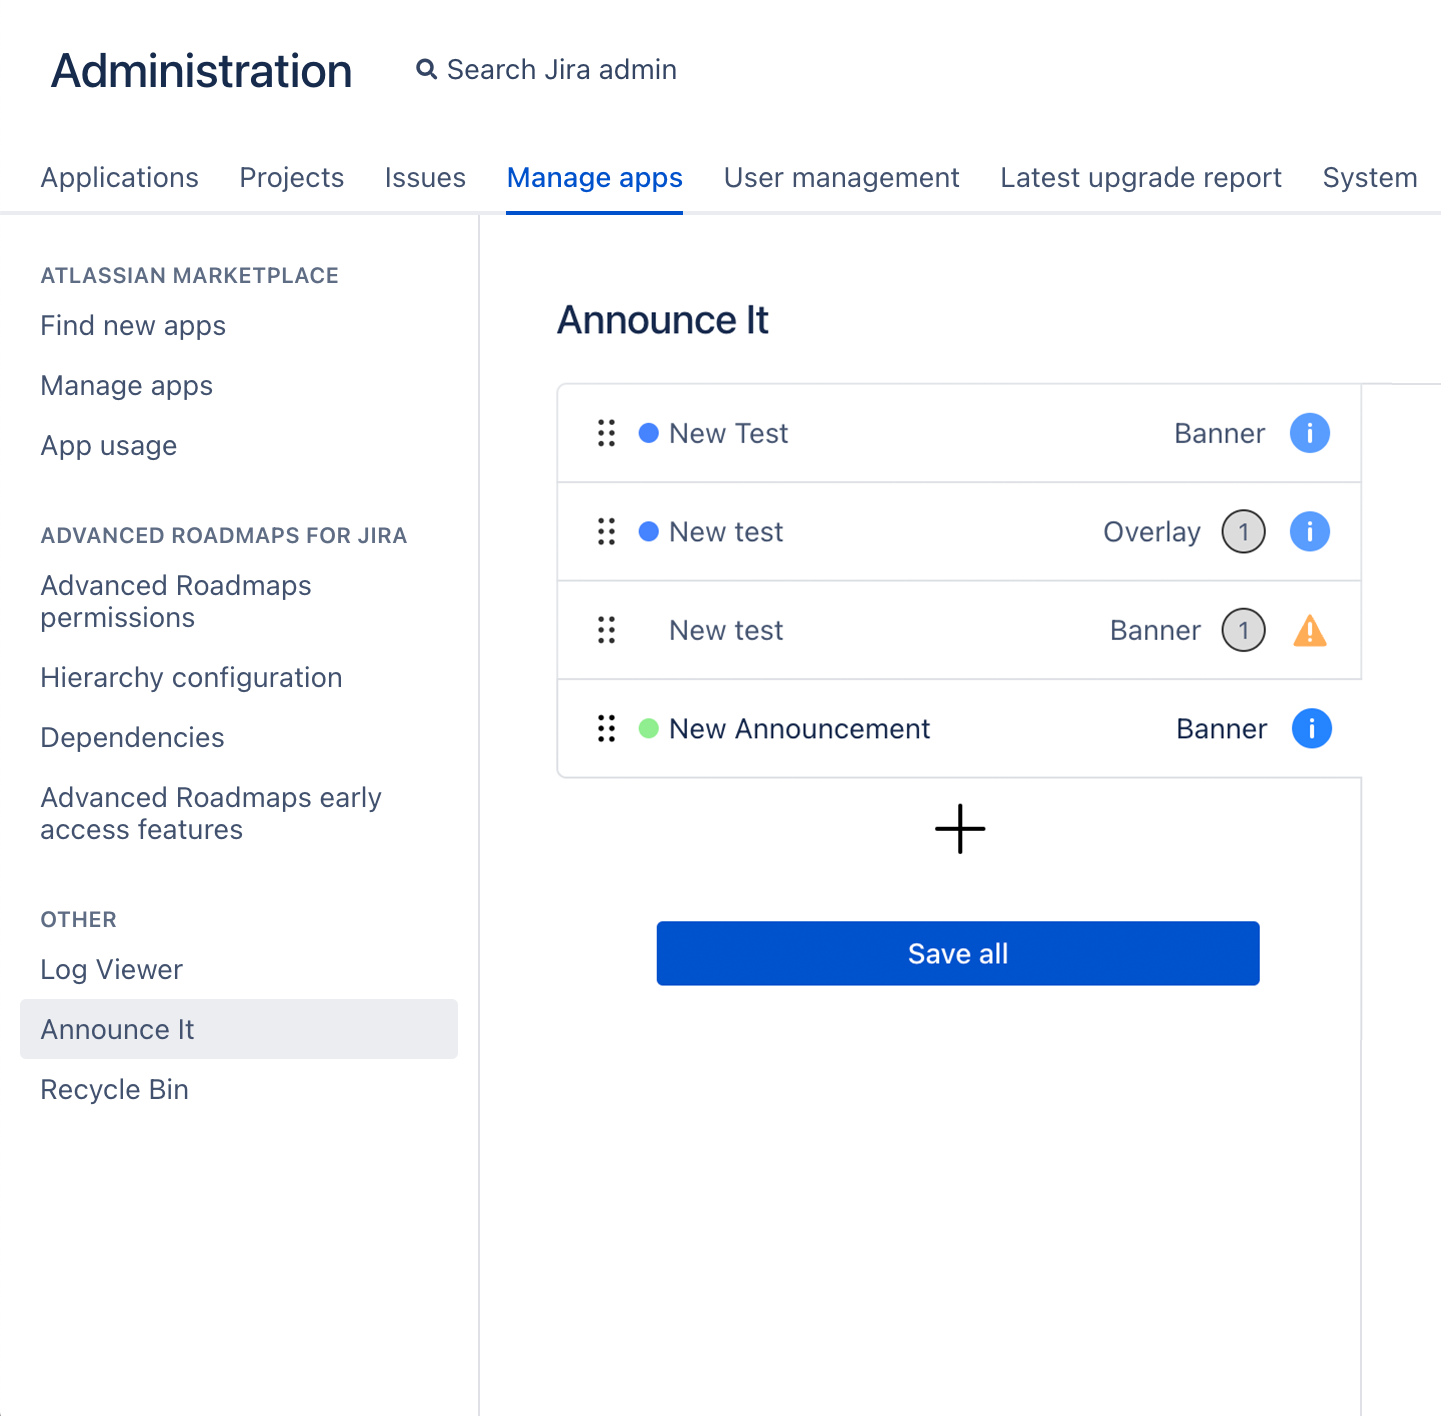The width and height of the screenshot is (1441, 1416).
Task: Click count badge on the Overlay row
Action: pyautogui.click(x=1243, y=532)
